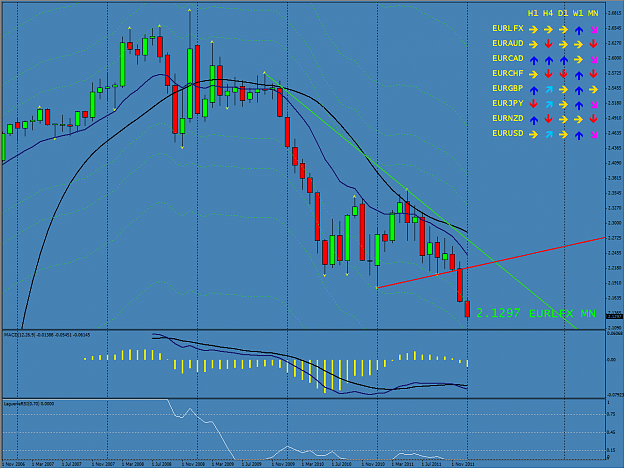The width and height of the screenshot is (625, 469).
Task: Click the EURJPY pair label
Action: click(508, 103)
